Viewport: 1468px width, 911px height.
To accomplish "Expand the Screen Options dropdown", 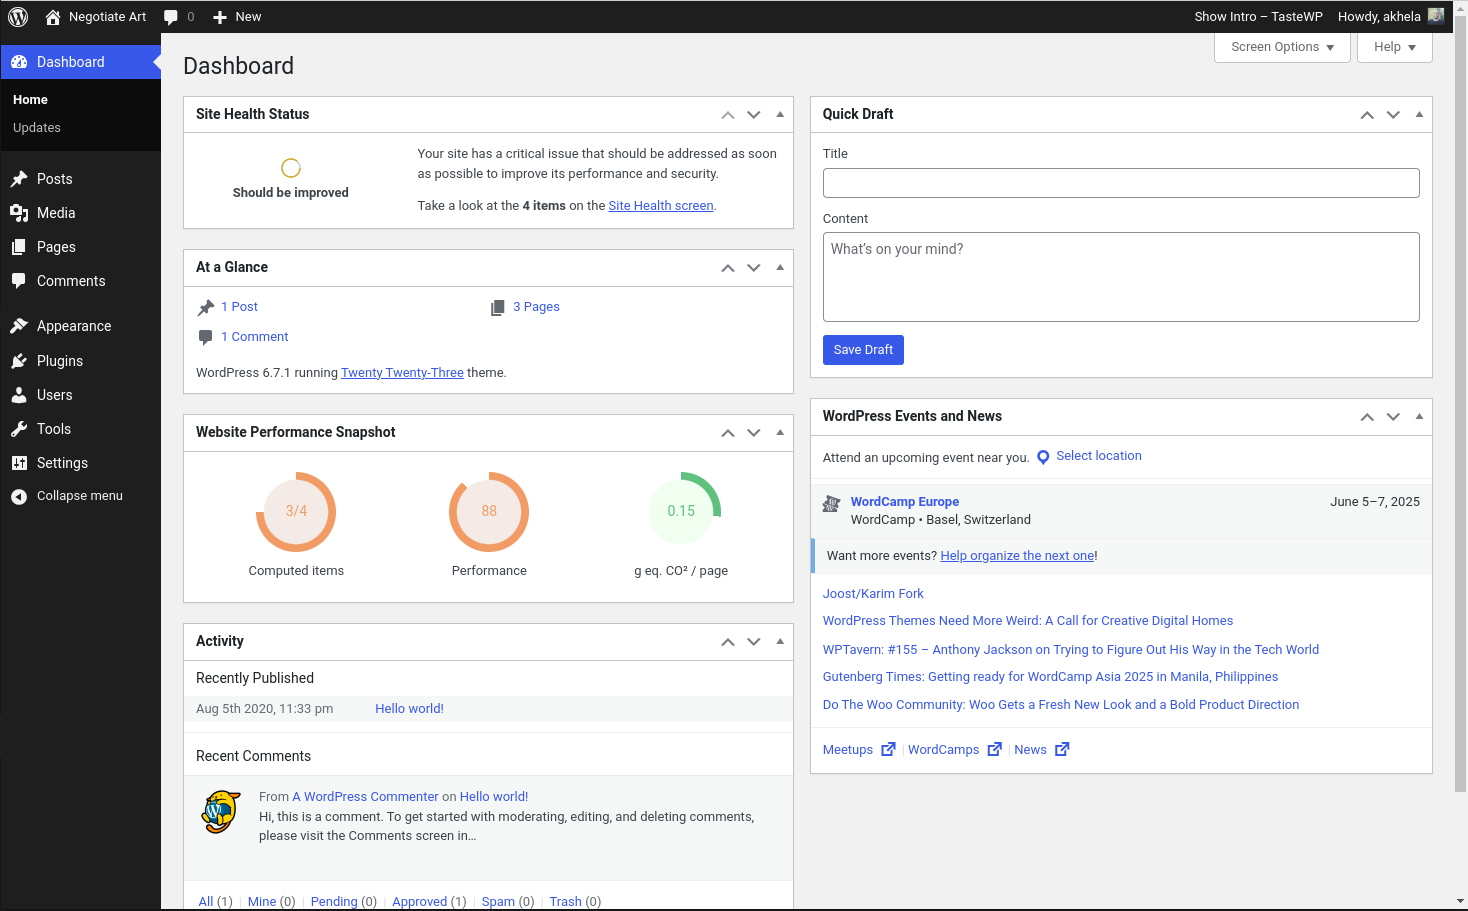I will [x=1282, y=47].
